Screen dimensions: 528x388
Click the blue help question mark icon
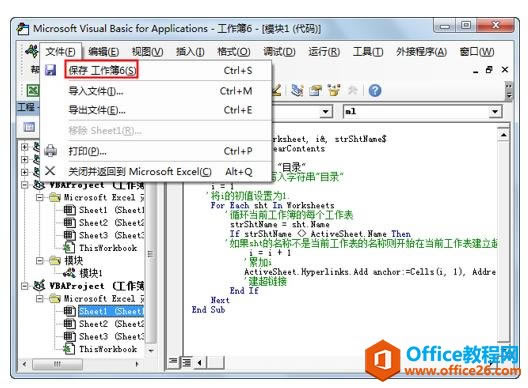coord(375,91)
